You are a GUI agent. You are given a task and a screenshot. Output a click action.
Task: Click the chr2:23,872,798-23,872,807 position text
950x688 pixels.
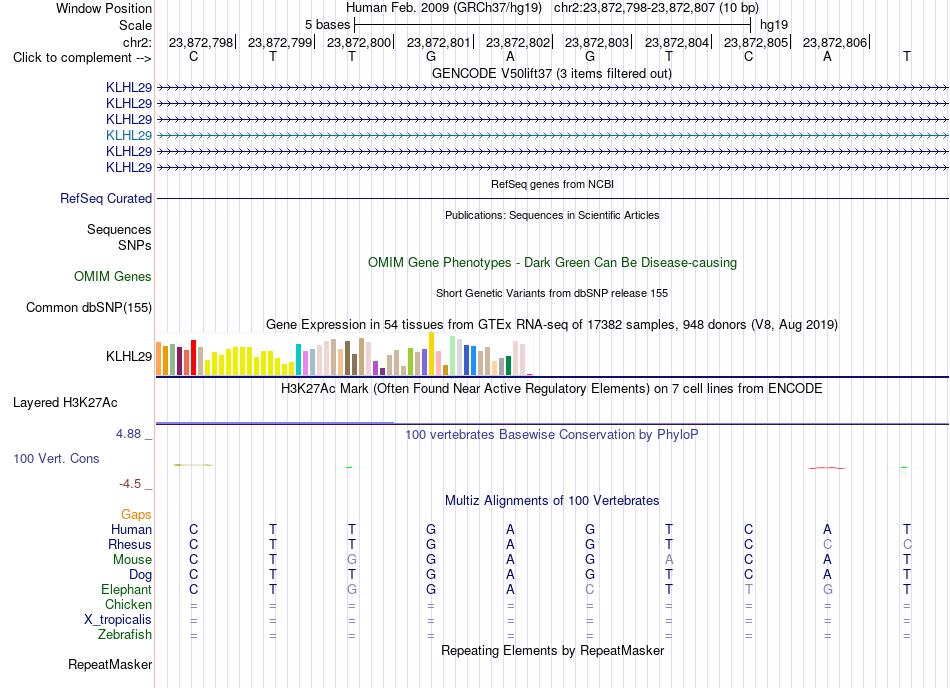coord(656,8)
